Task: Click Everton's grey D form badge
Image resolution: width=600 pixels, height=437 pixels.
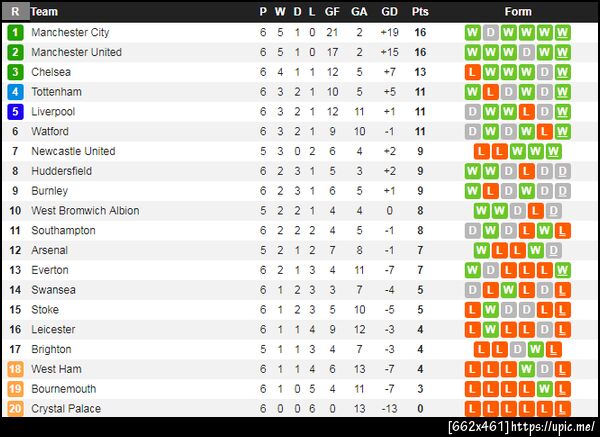Action: (x=491, y=270)
